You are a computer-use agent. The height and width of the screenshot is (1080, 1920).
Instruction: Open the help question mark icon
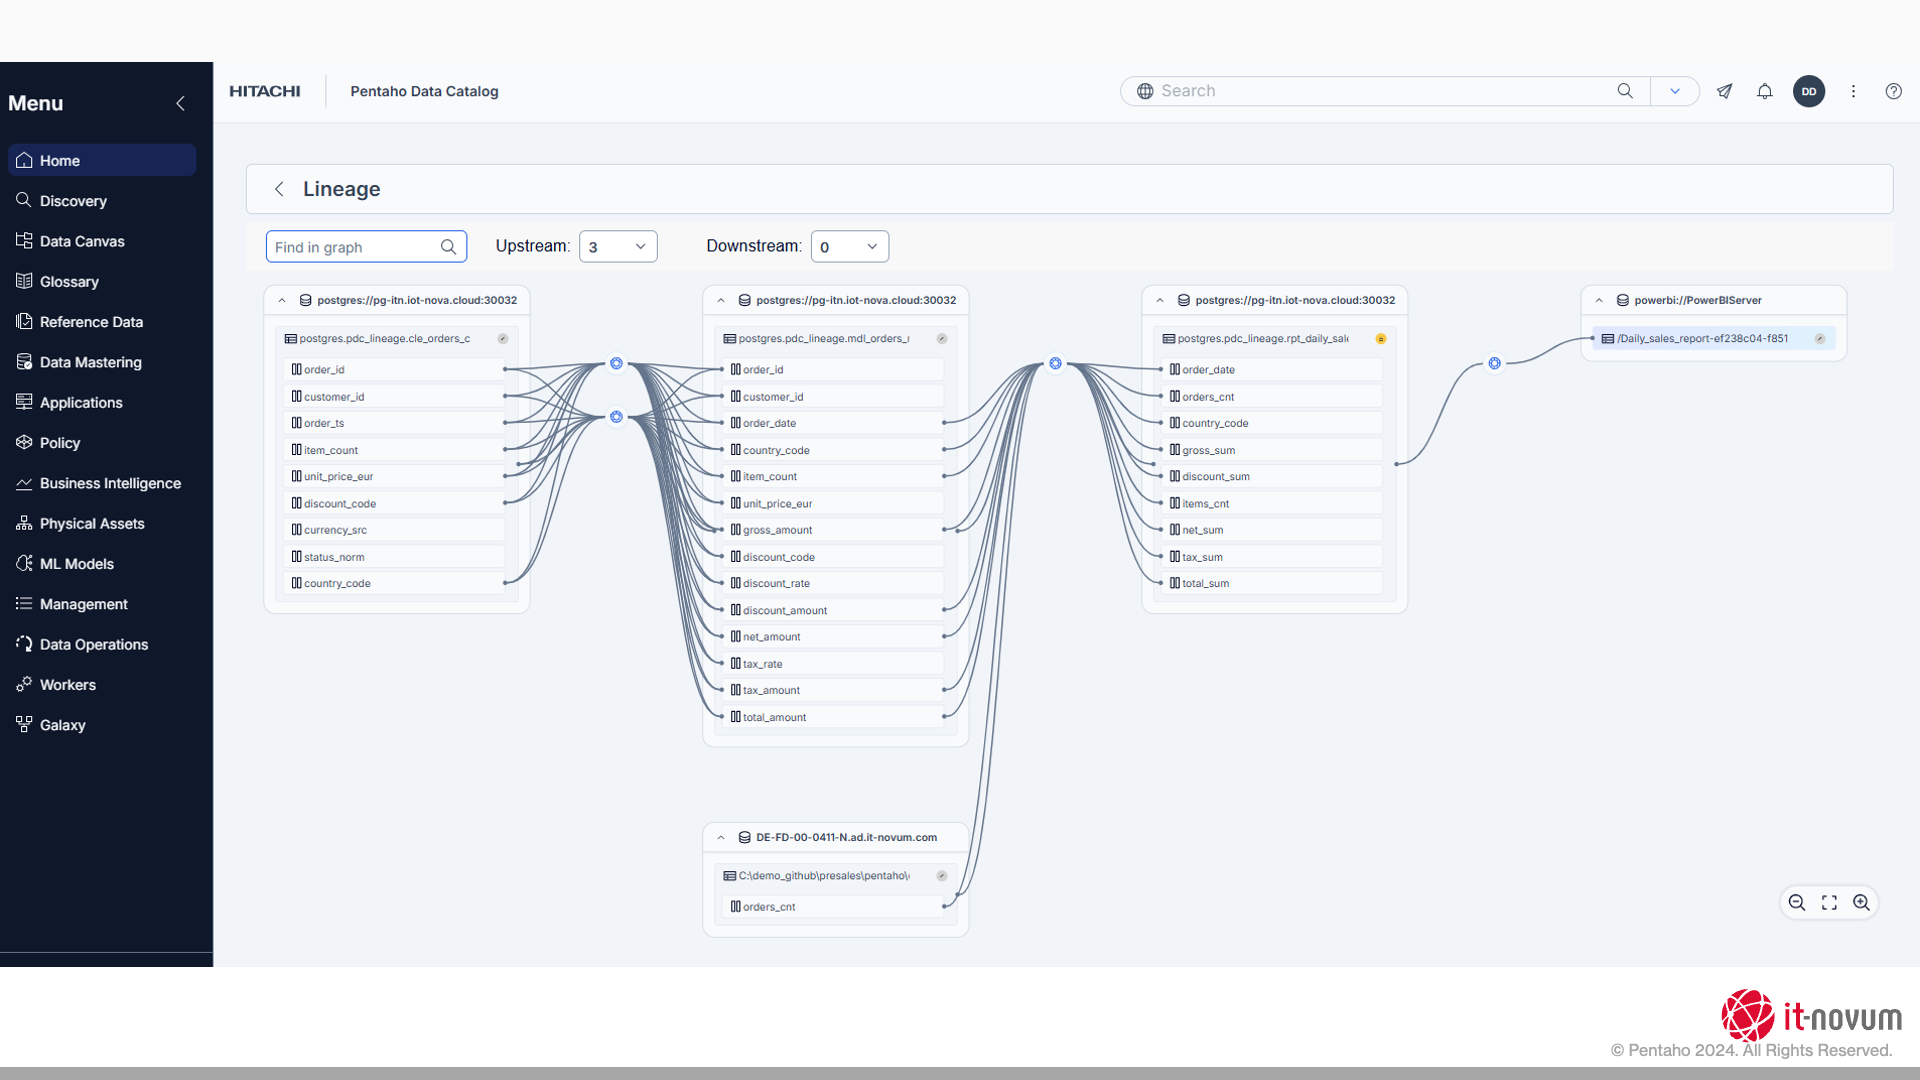click(1893, 91)
